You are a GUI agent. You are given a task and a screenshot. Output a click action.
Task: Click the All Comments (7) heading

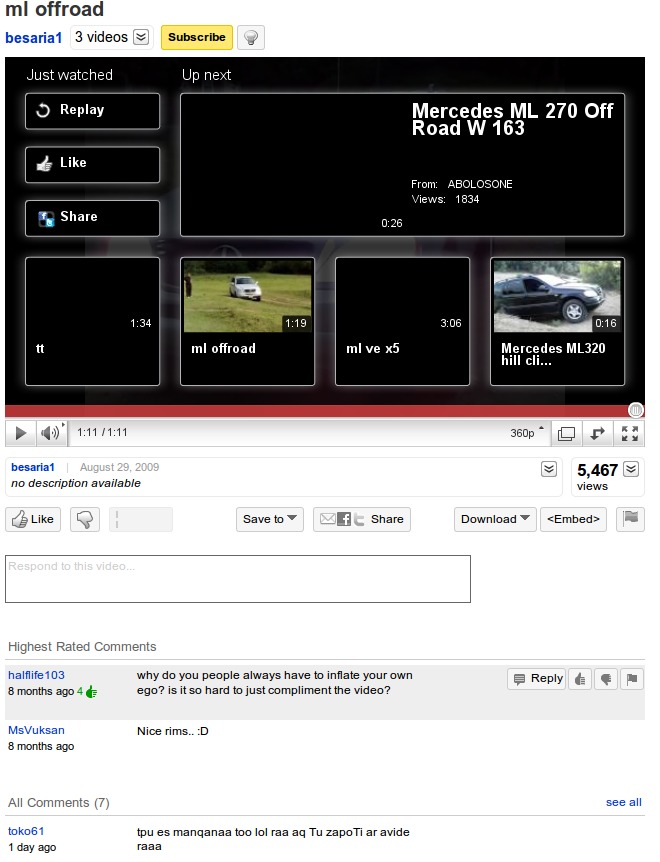[59, 803]
